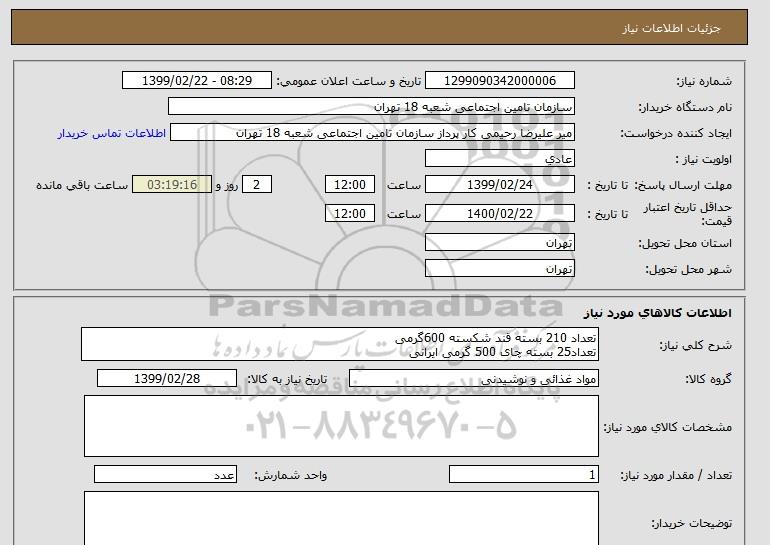Click the price validity date 1400/02/22
770x545 pixels.
coord(499,214)
